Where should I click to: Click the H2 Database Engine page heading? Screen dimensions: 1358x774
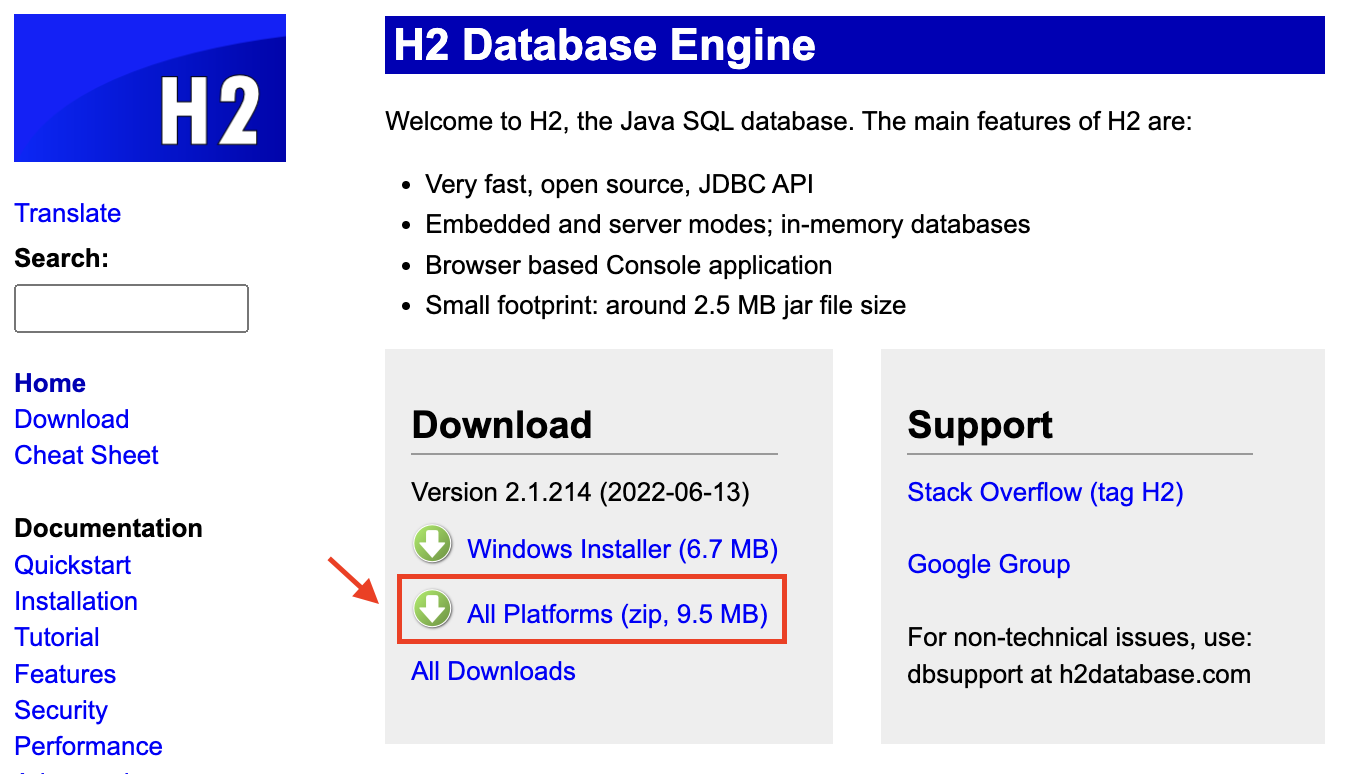click(602, 44)
